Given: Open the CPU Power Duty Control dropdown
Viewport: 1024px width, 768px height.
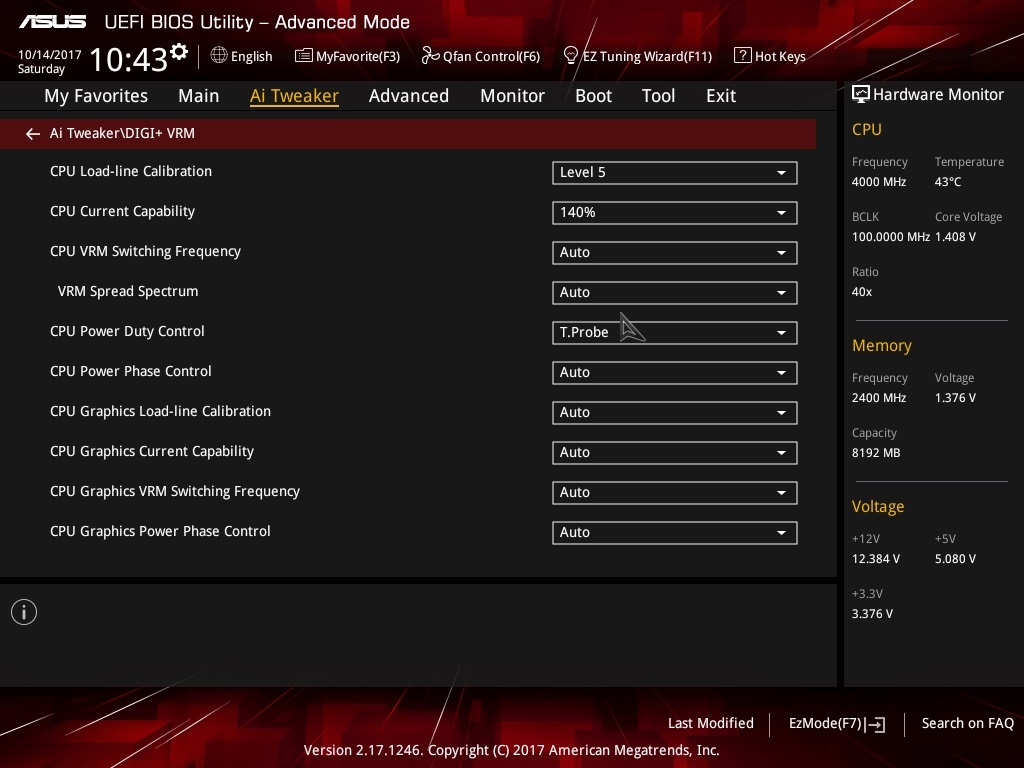Looking at the screenshot, I should [x=674, y=332].
